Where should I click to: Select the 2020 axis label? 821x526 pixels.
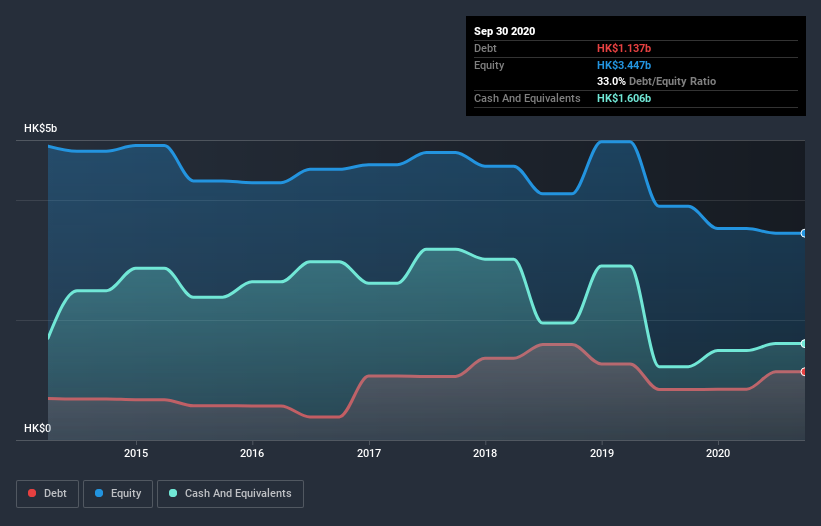point(718,453)
